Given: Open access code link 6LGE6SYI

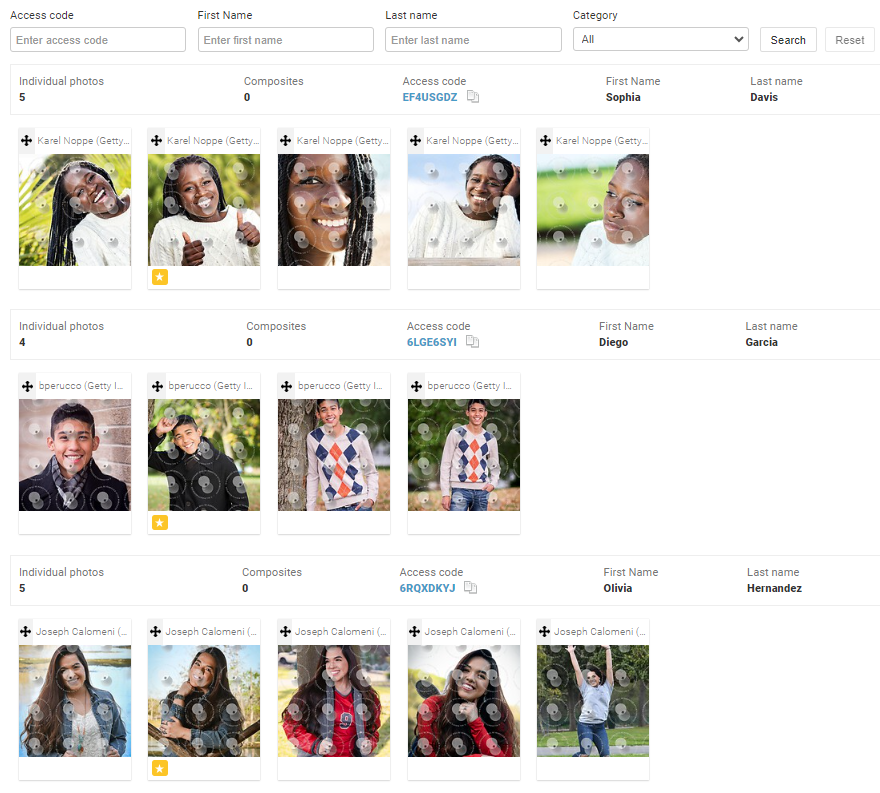Looking at the screenshot, I should (x=432, y=342).
